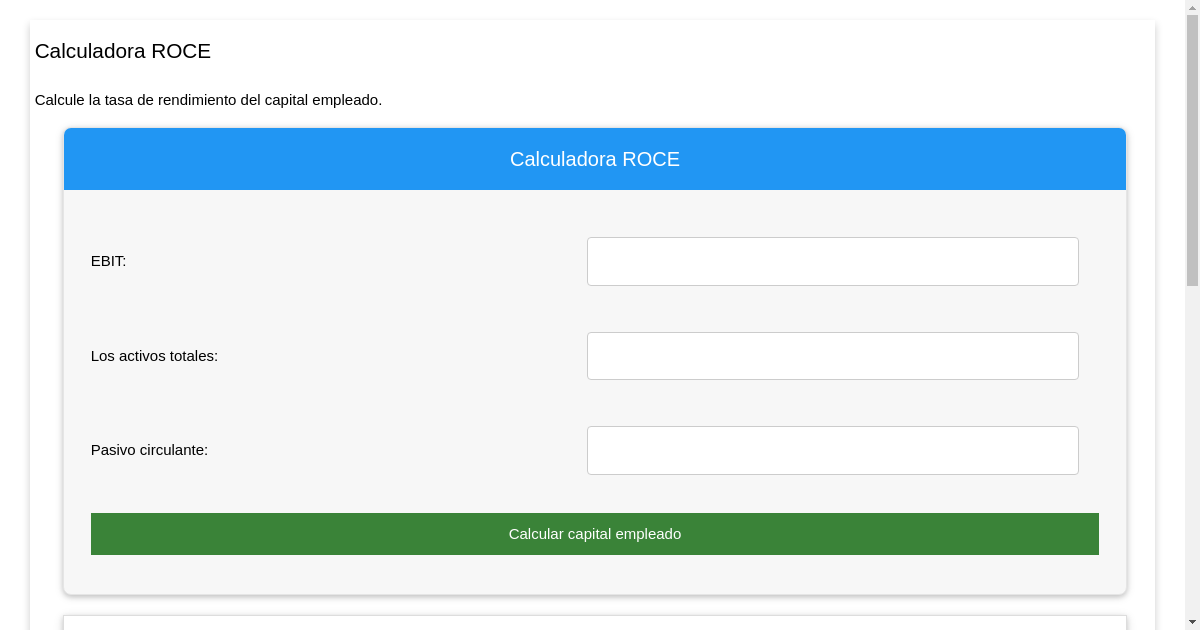Click the scrollbar down arrow
This screenshot has width=1200, height=630.
coord(1192,623)
